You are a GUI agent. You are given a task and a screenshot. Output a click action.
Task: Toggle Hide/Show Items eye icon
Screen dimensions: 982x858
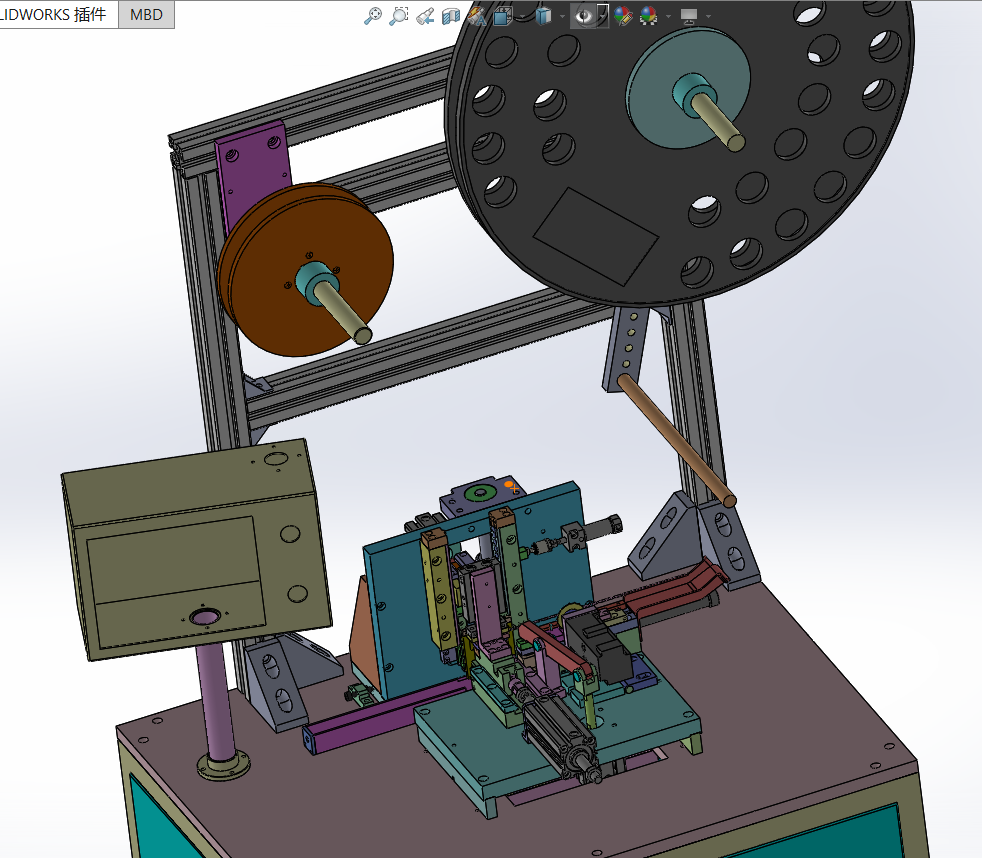(584, 16)
